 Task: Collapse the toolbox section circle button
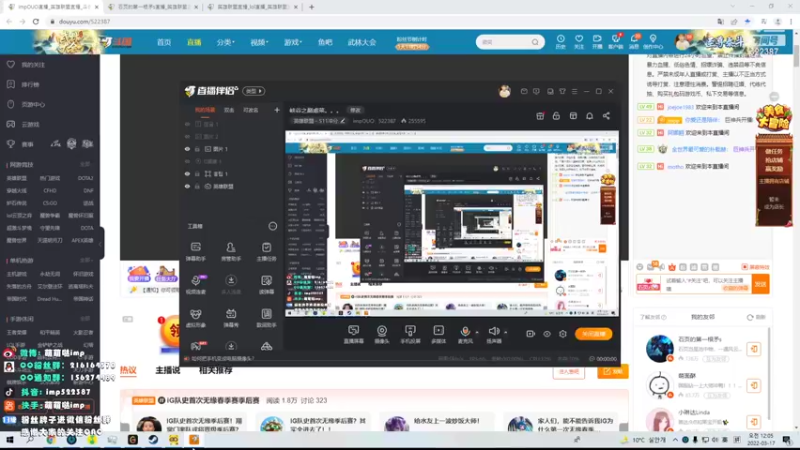click(x=272, y=226)
